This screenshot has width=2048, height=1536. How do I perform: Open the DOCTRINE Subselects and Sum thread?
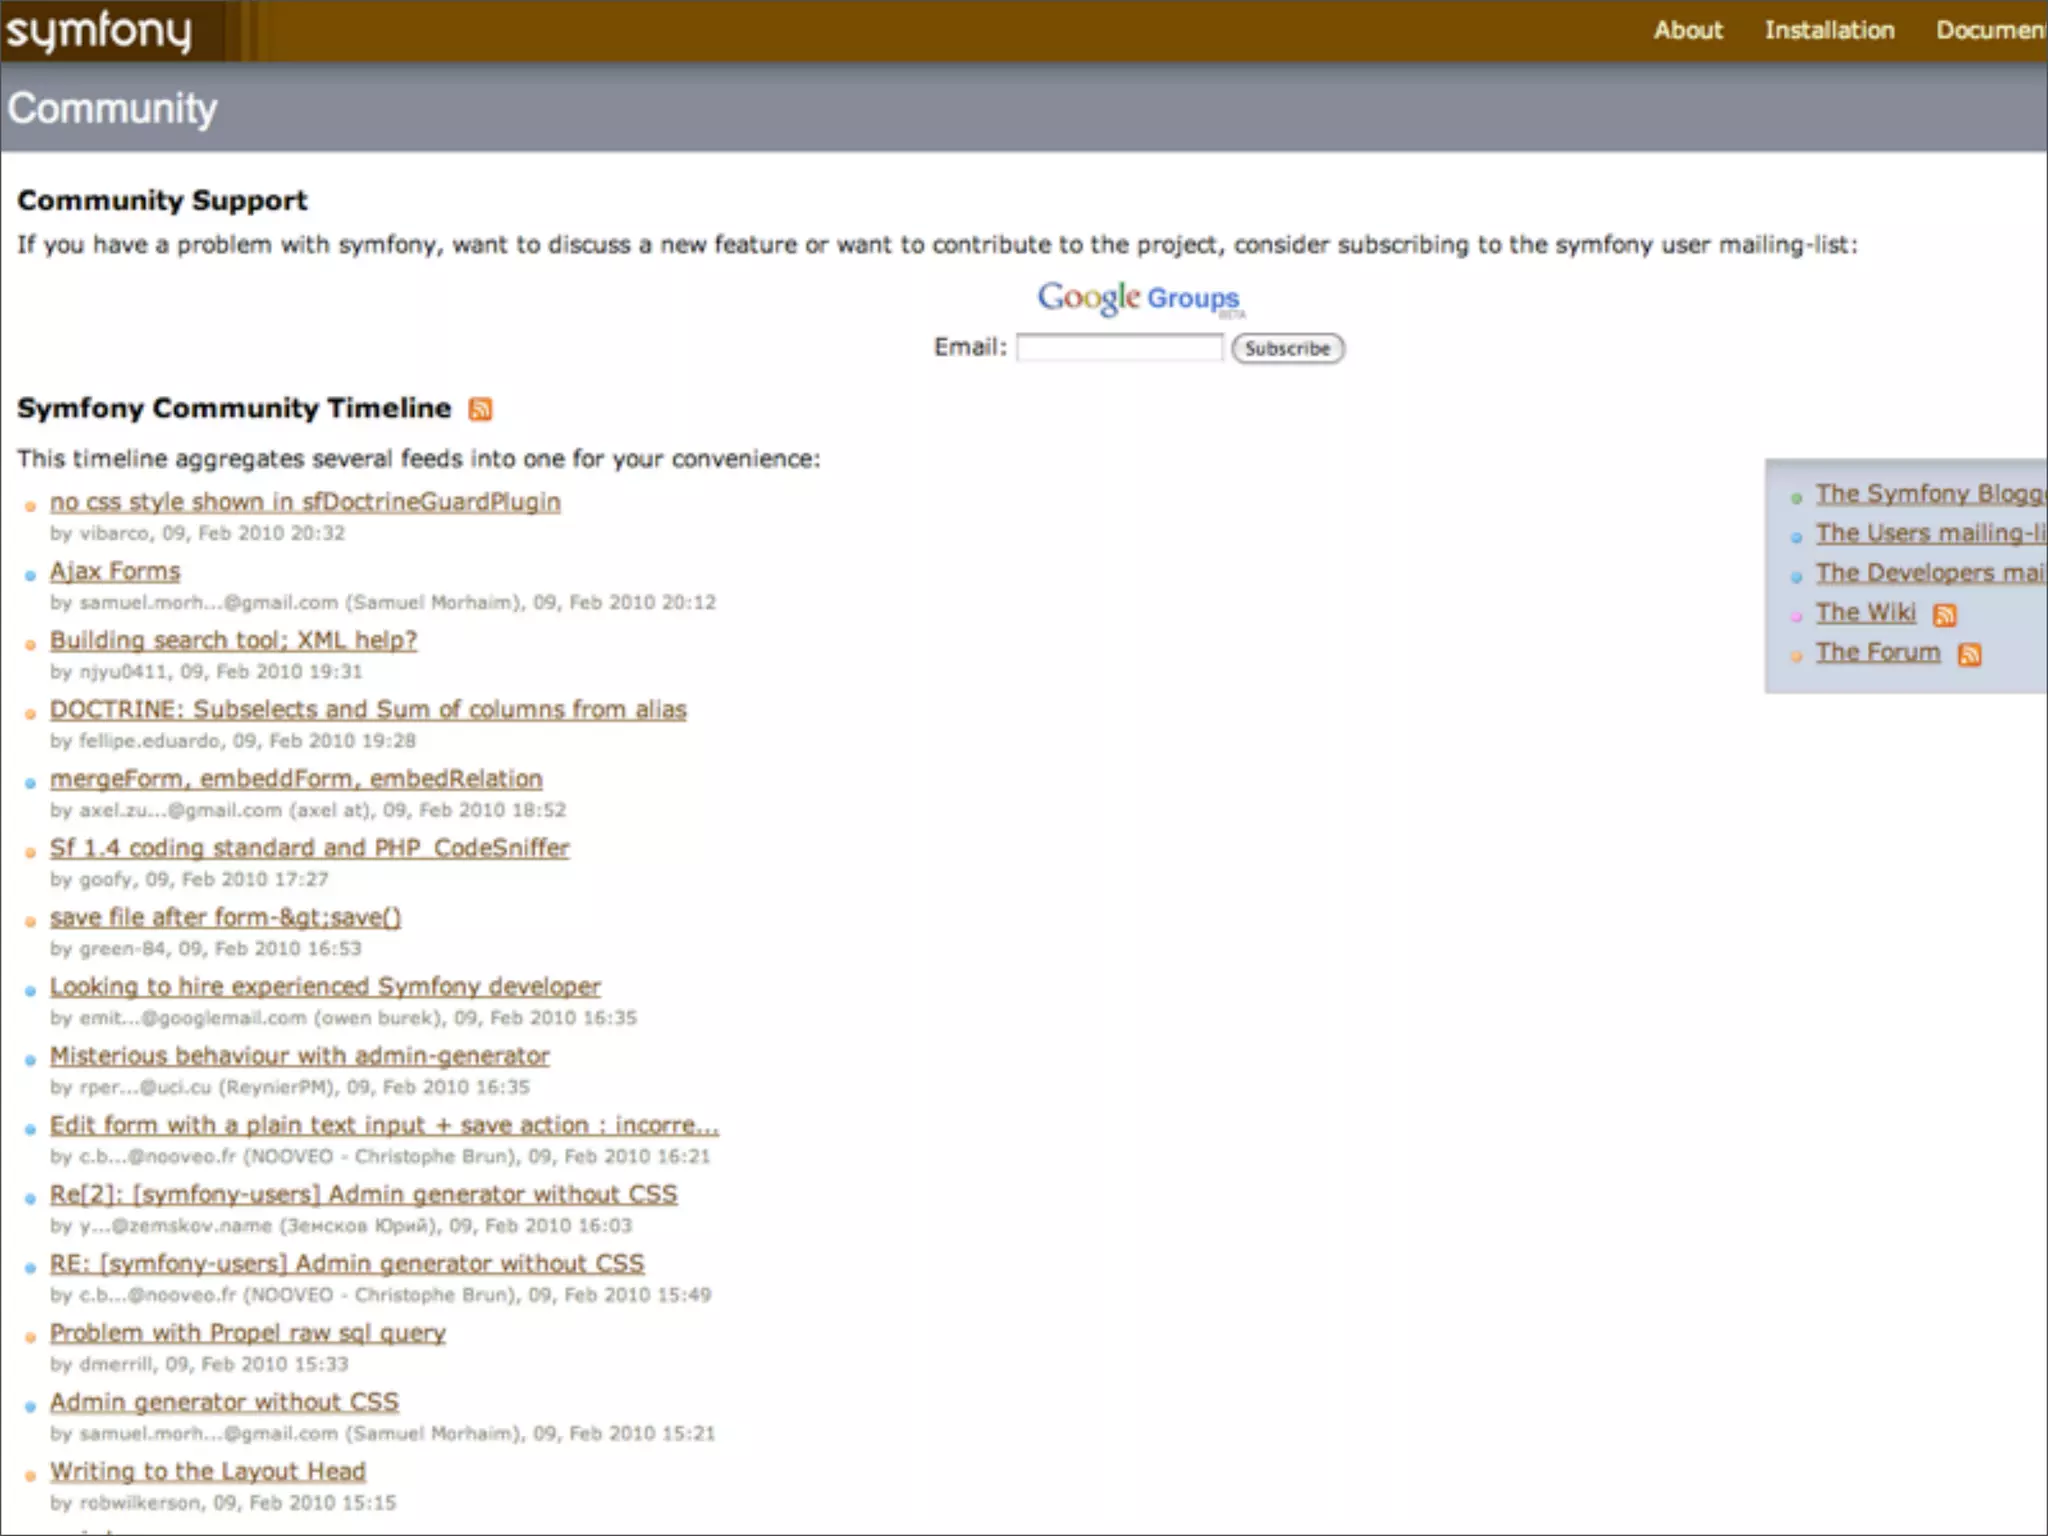[x=368, y=710]
